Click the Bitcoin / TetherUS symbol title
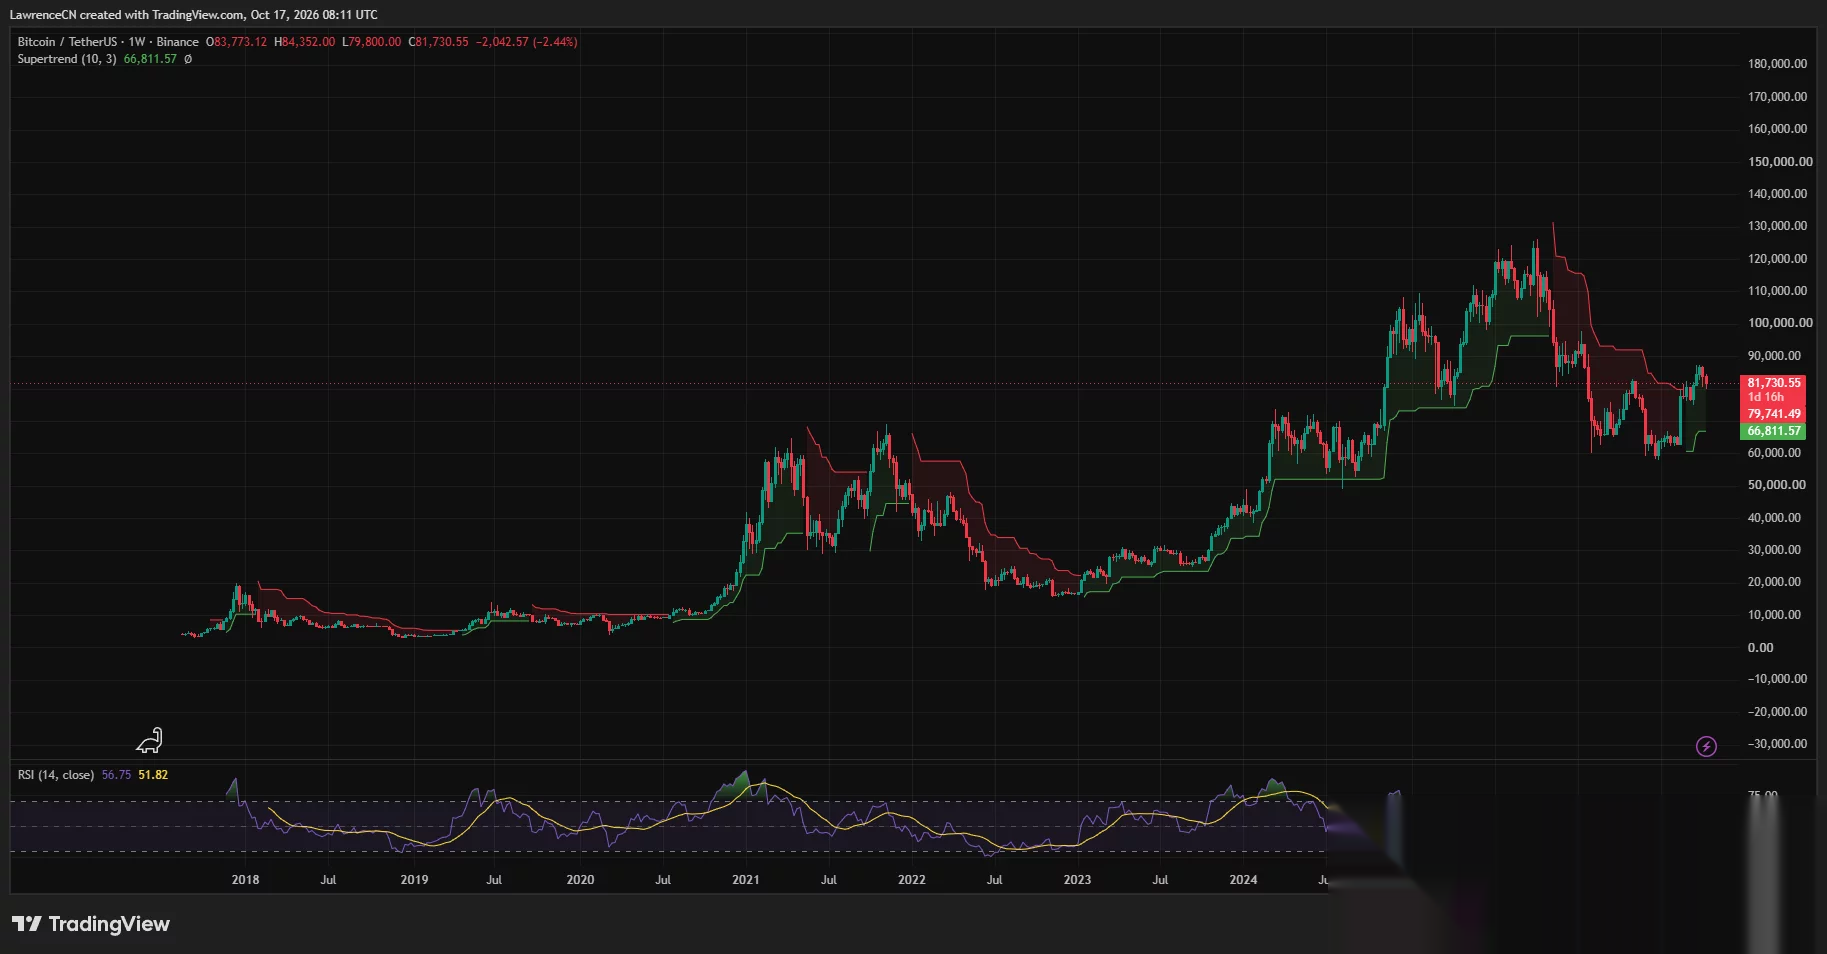This screenshot has height=954, width=1827. 67,42
